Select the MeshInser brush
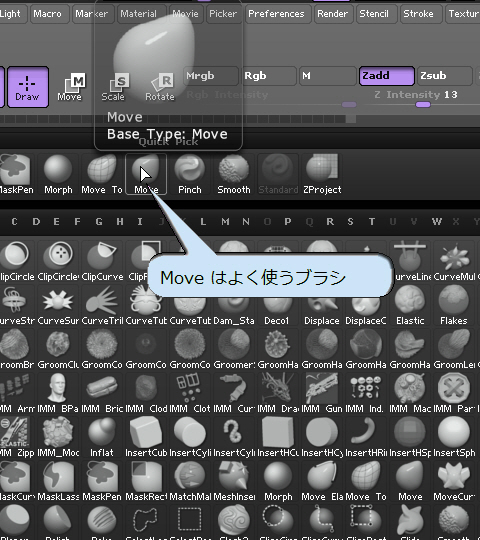This screenshot has width=480, height=540. pyautogui.click(x=234, y=482)
